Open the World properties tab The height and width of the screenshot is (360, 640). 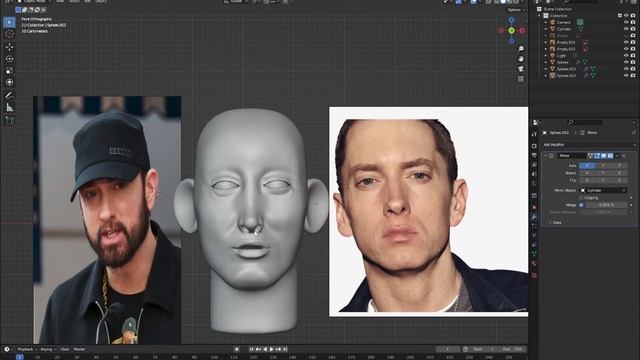coord(534,184)
